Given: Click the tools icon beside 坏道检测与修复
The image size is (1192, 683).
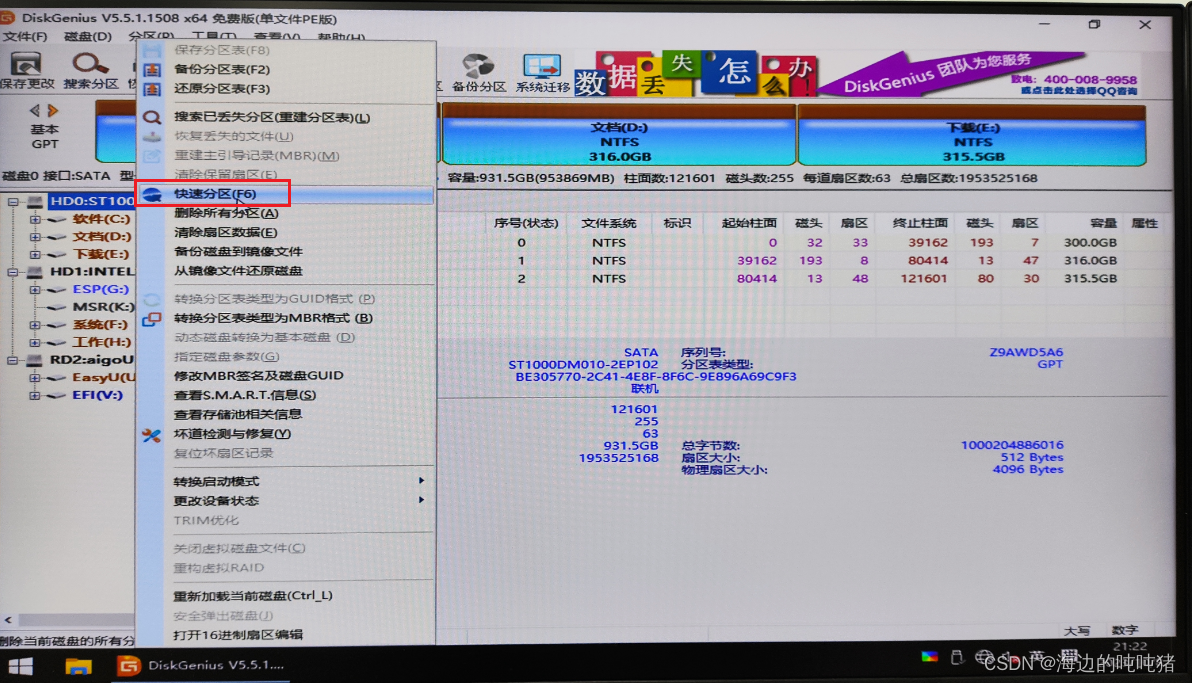Looking at the screenshot, I should pos(152,435).
